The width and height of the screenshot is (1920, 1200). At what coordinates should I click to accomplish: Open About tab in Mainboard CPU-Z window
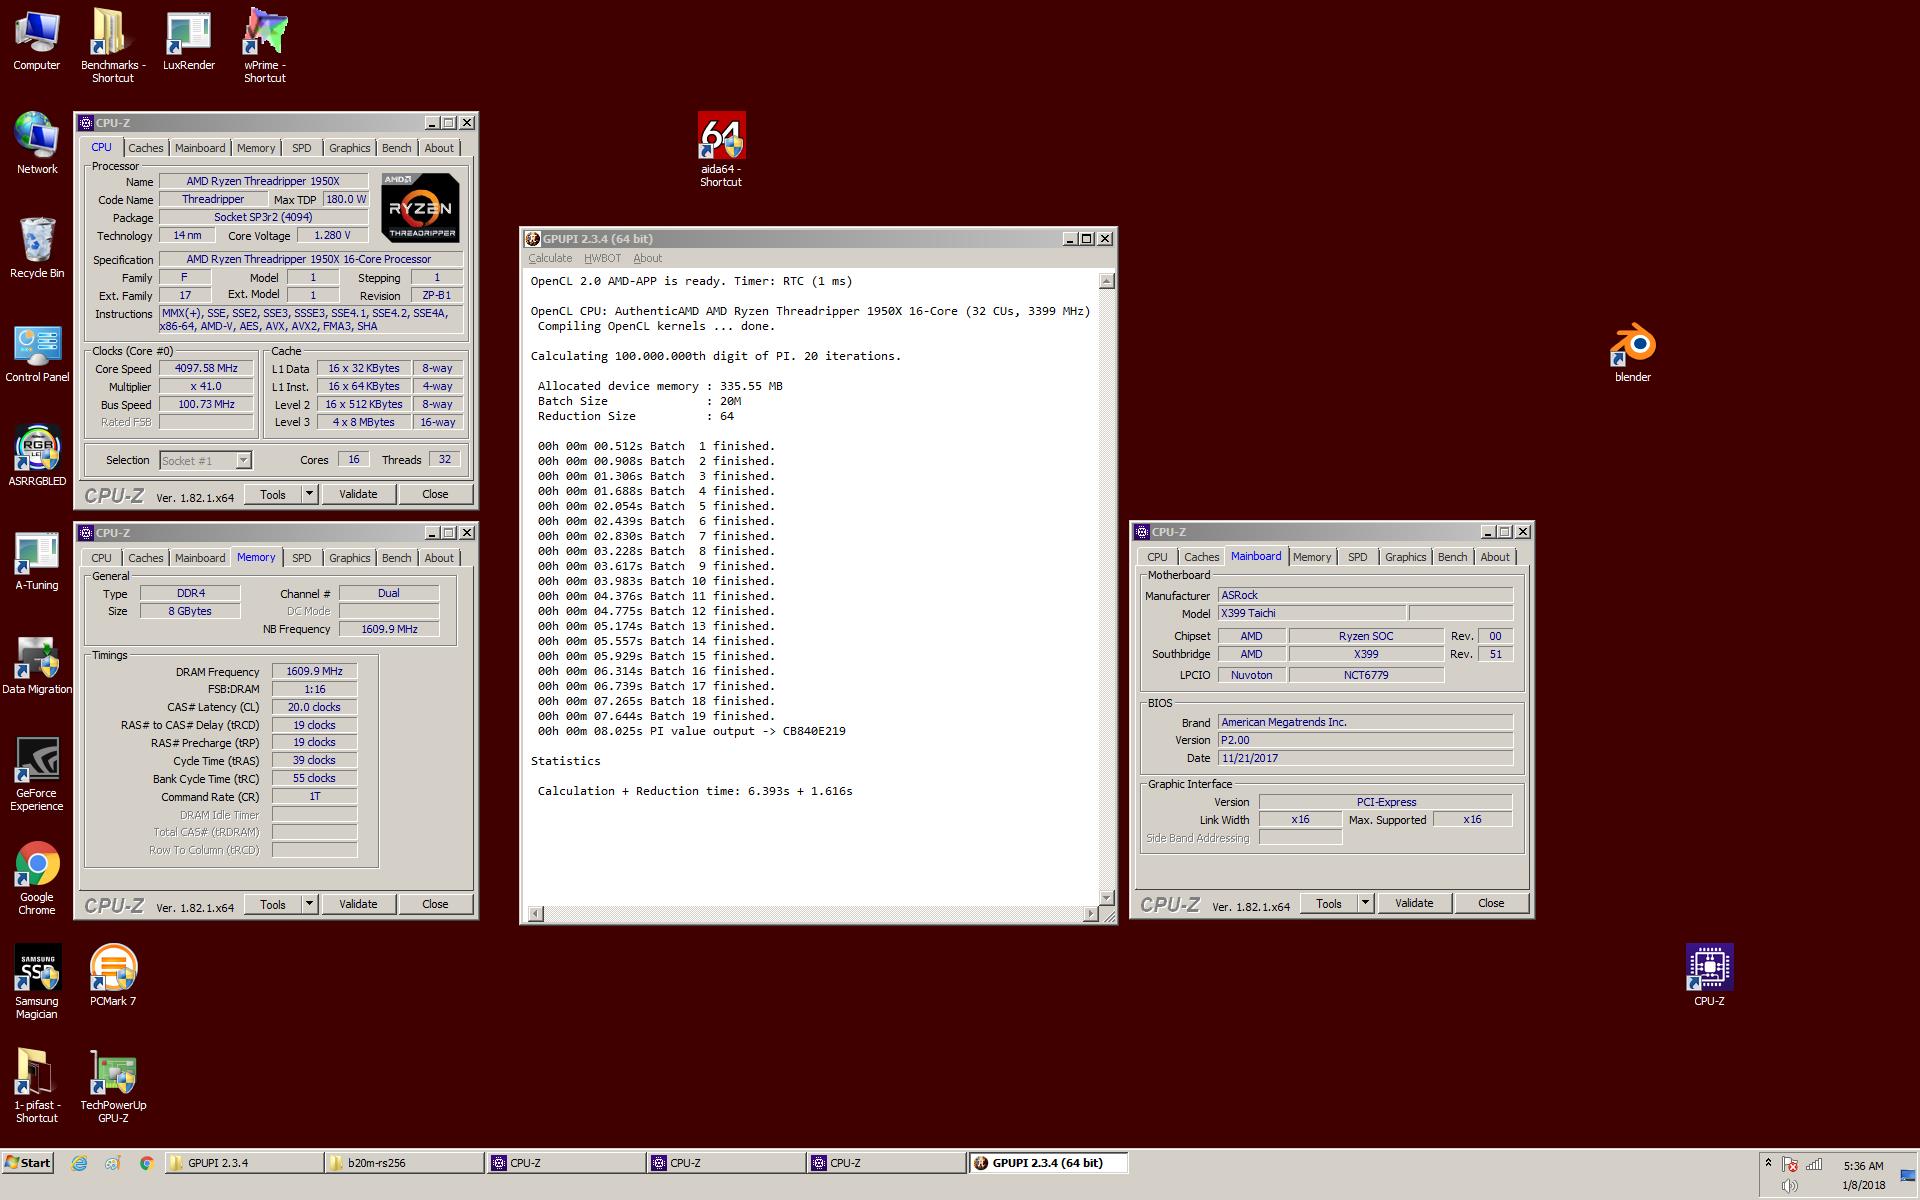point(1495,557)
